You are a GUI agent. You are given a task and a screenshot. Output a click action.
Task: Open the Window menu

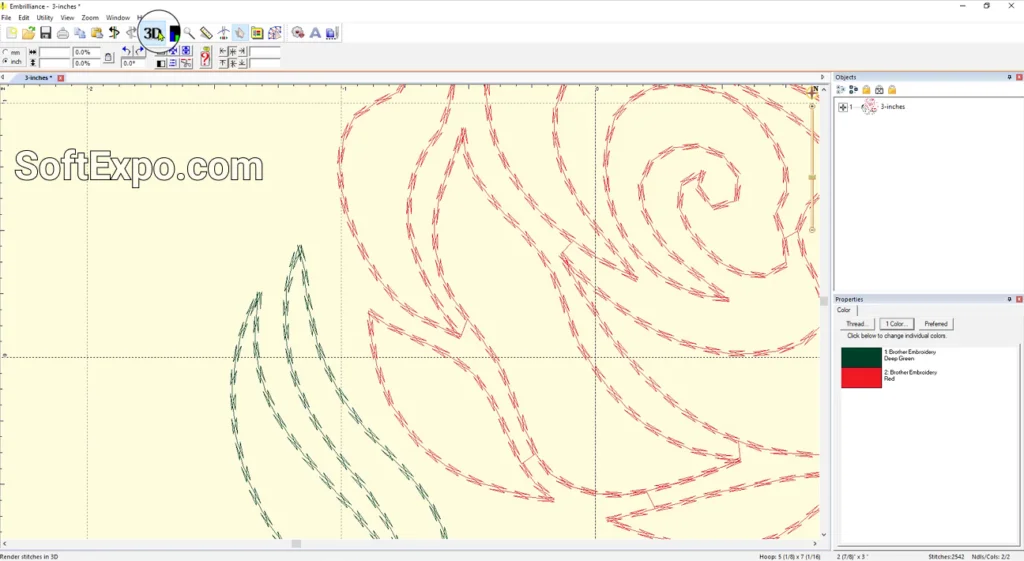tap(118, 18)
